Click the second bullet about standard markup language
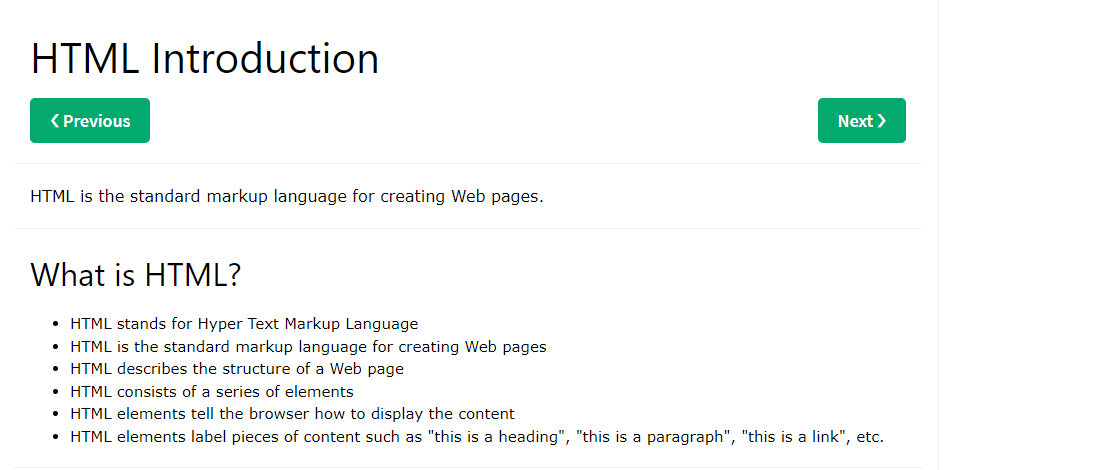 click(308, 347)
